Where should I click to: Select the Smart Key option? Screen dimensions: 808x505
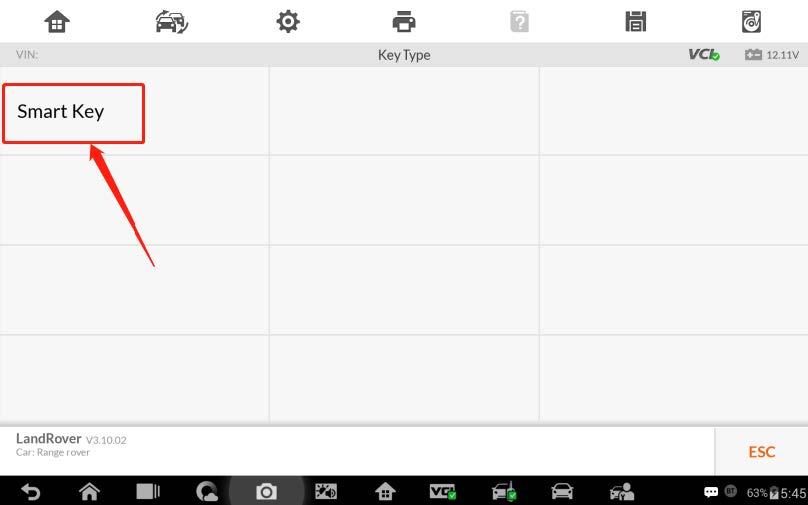74,113
